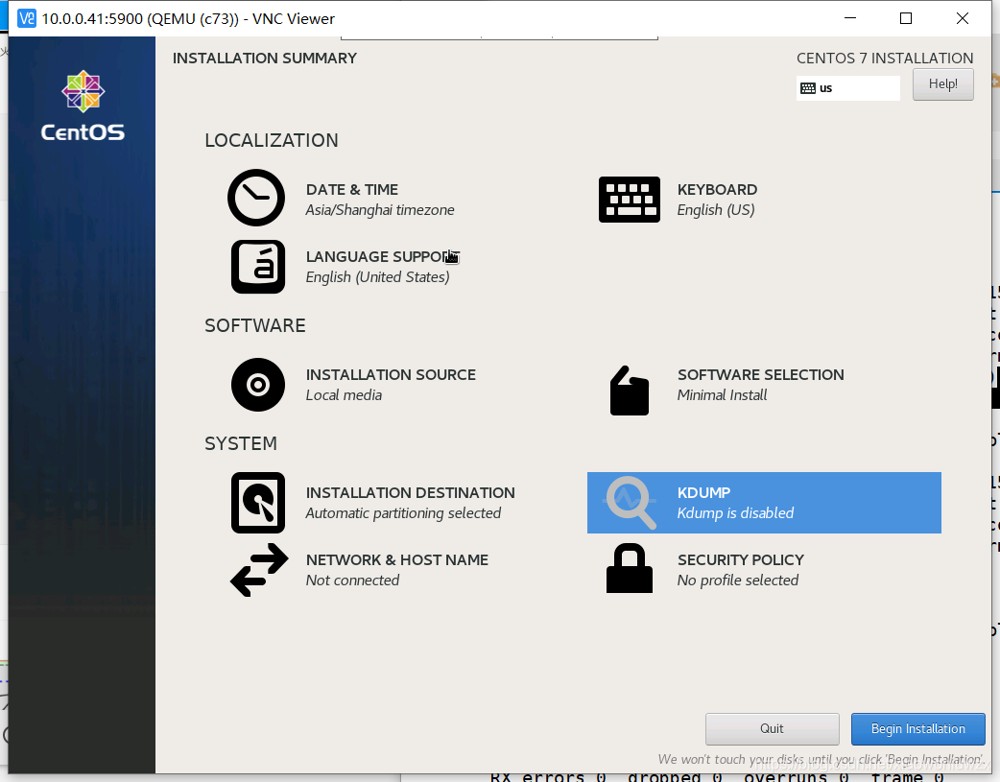The image size is (1000, 782).
Task: Click Begin Installation button
Action: 918,728
